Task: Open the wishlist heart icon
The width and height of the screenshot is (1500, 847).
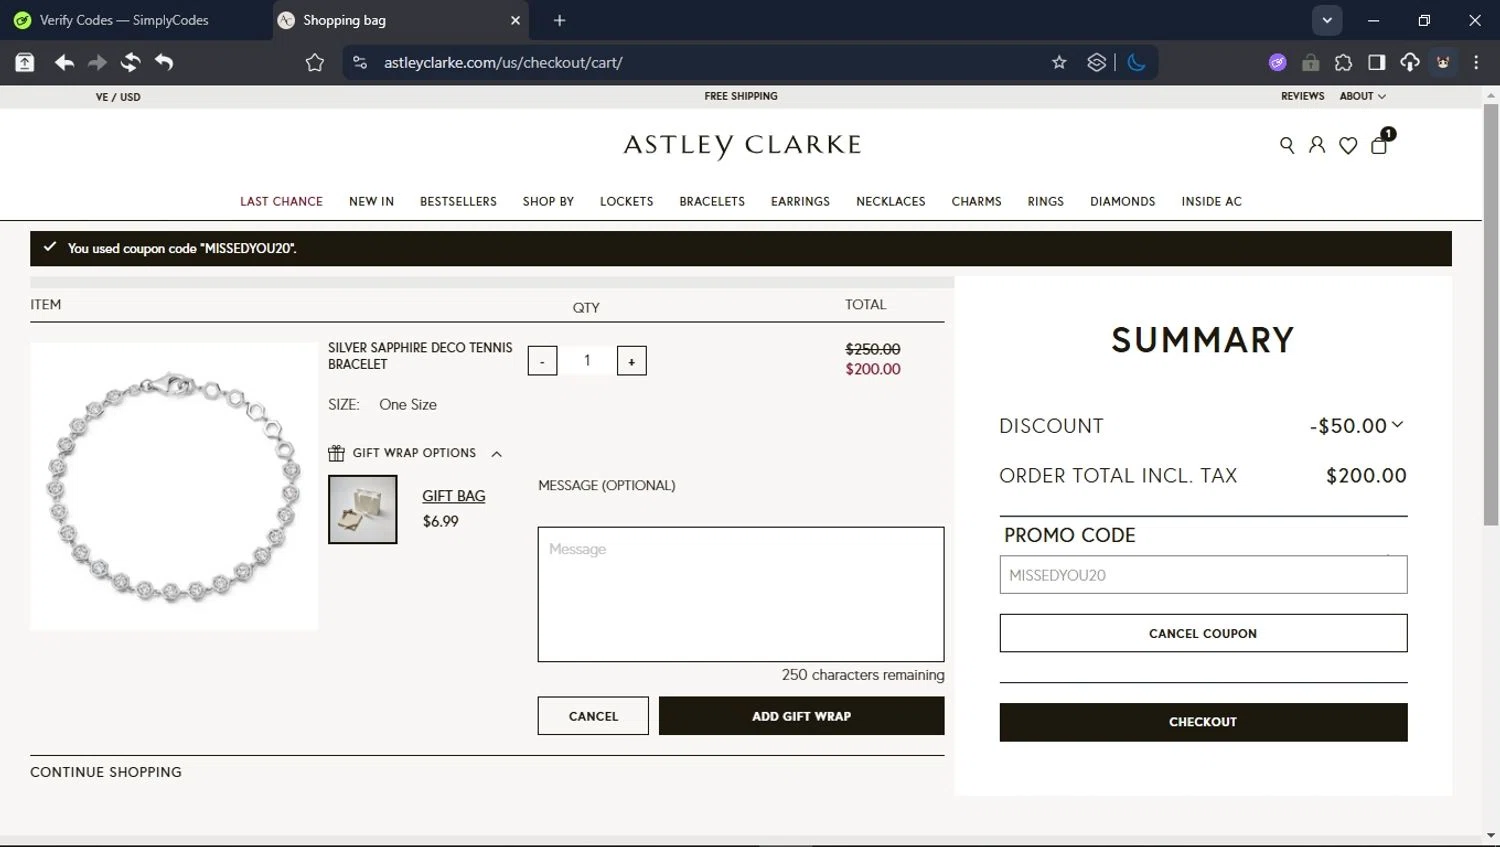Action: click(x=1348, y=146)
